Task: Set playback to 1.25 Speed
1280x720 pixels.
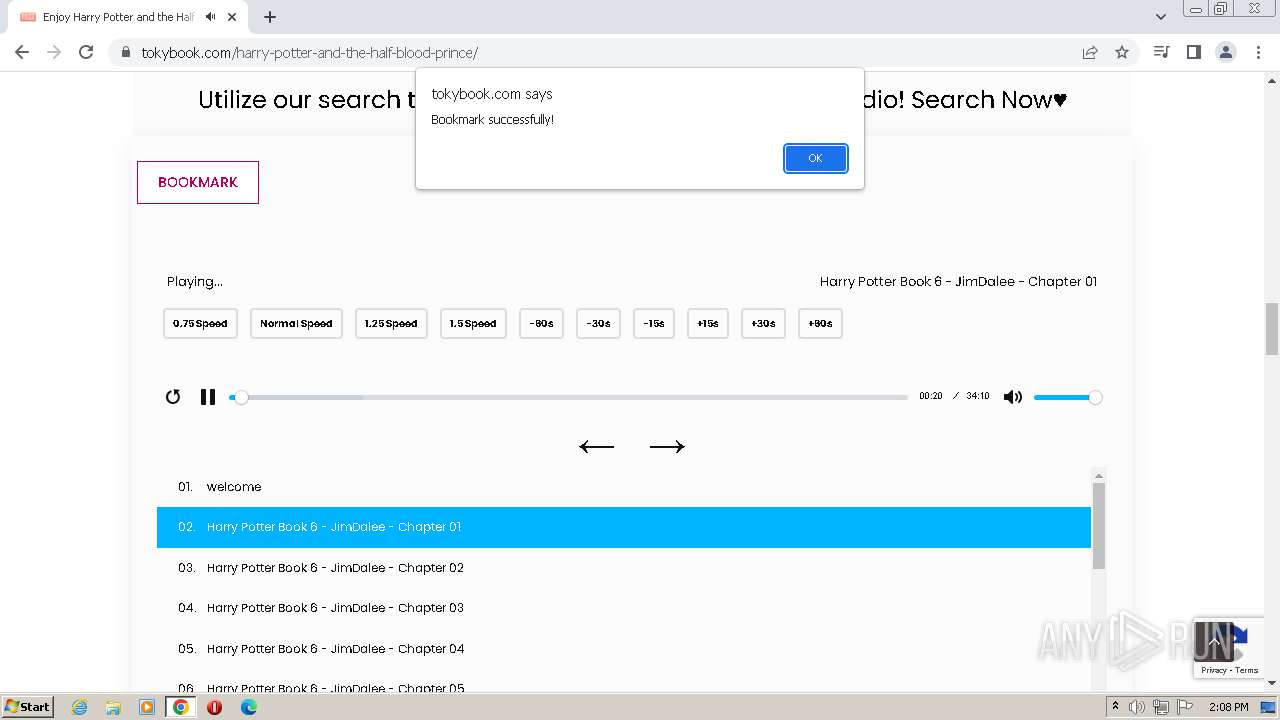Action: pyautogui.click(x=391, y=324)
